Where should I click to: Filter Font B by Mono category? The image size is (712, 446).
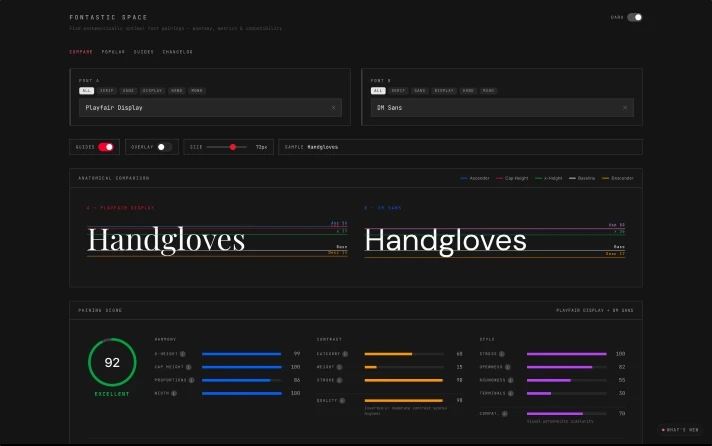pyautogui.click(x=488, y=91)
